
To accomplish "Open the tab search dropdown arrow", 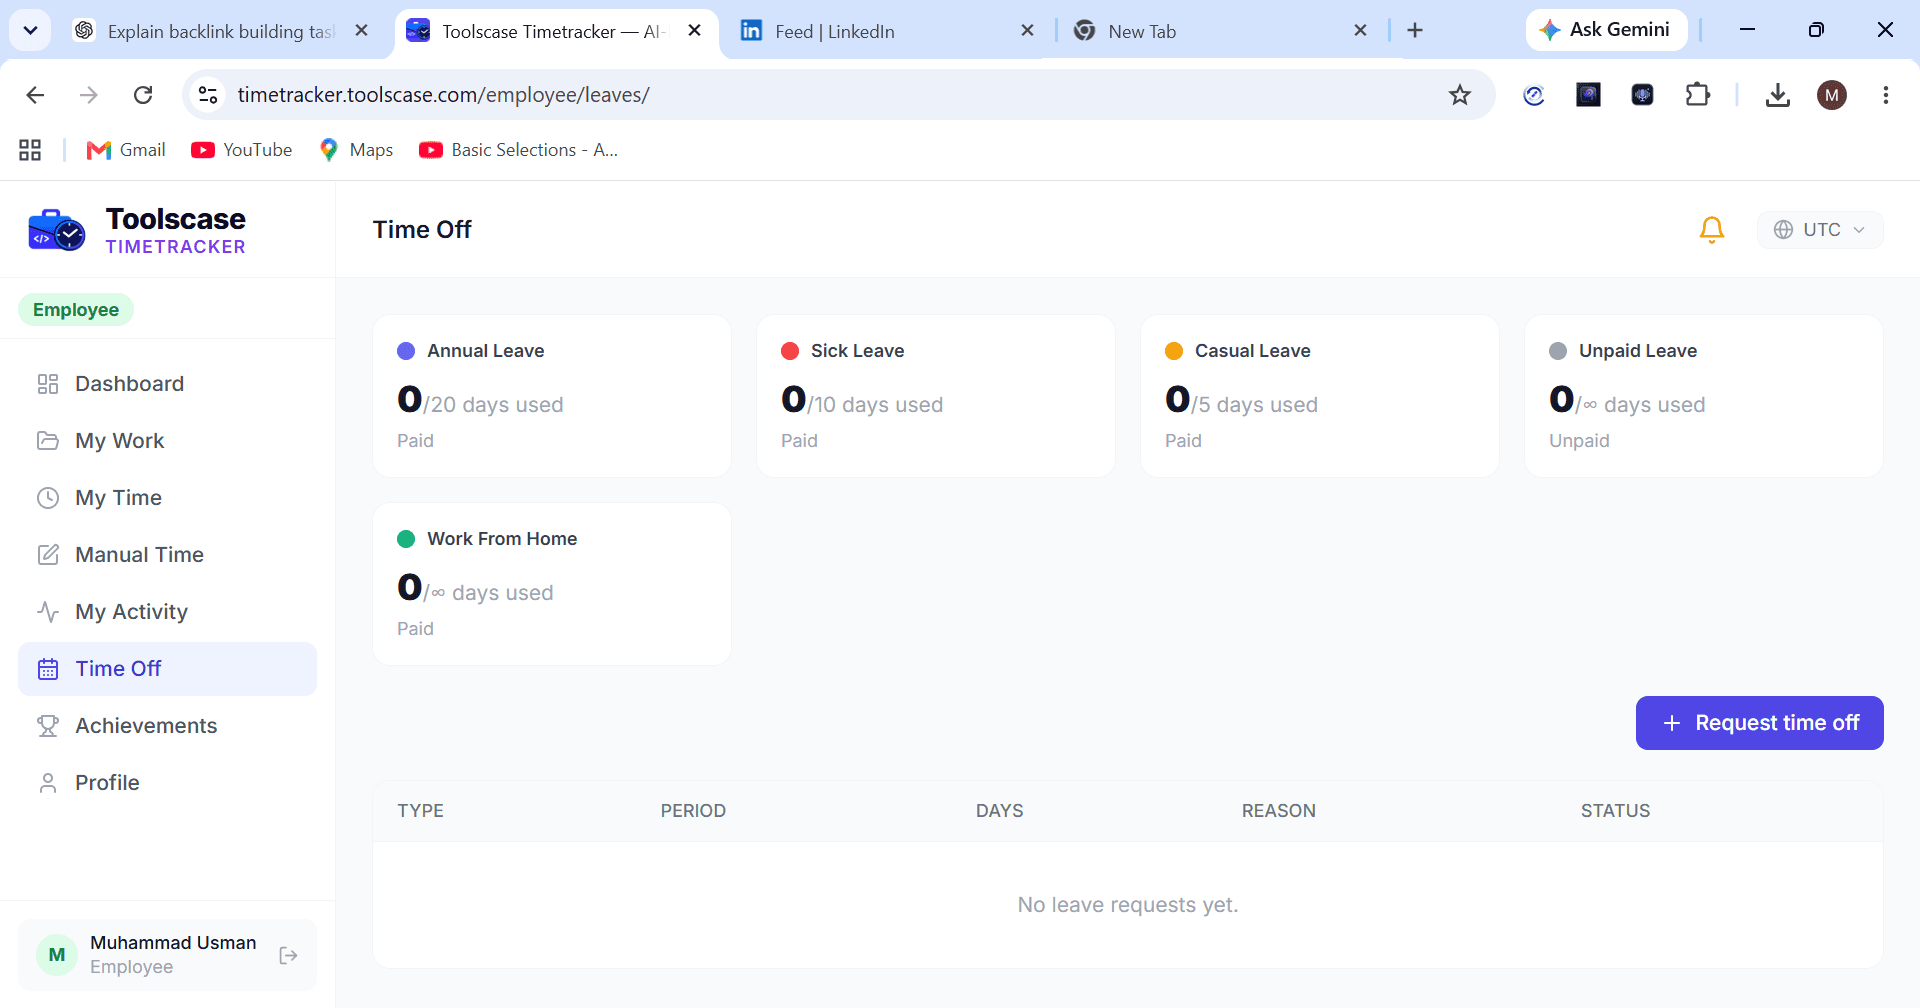I will (x=30, y=30).
